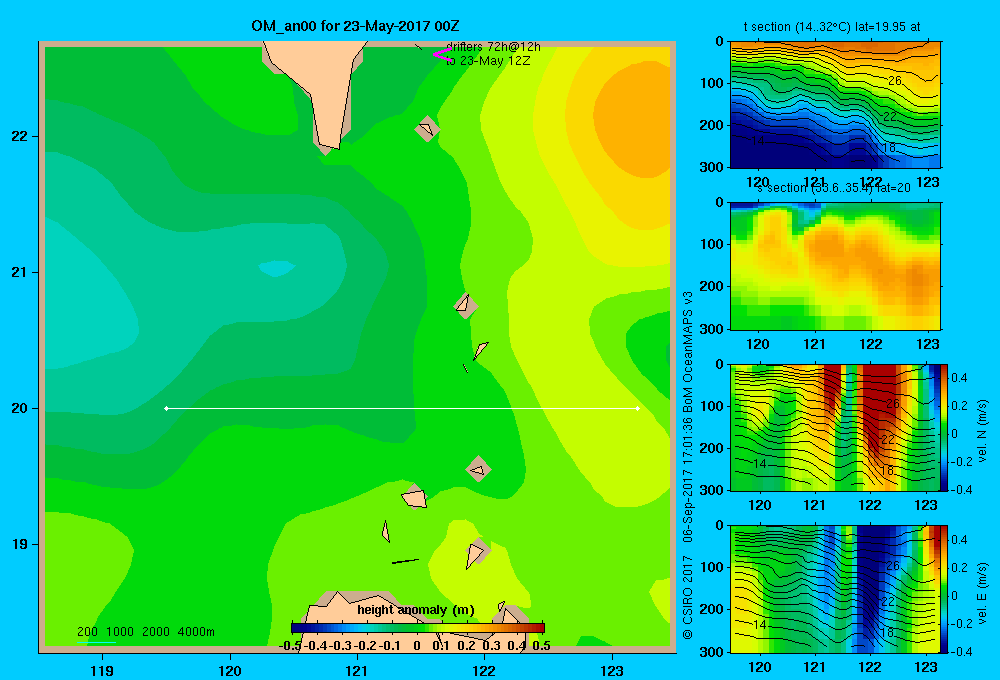This screenshot has width=1000, height=680.
Task: Pick the dark red end of height anomaly colorbar
Action: (539, 628)
